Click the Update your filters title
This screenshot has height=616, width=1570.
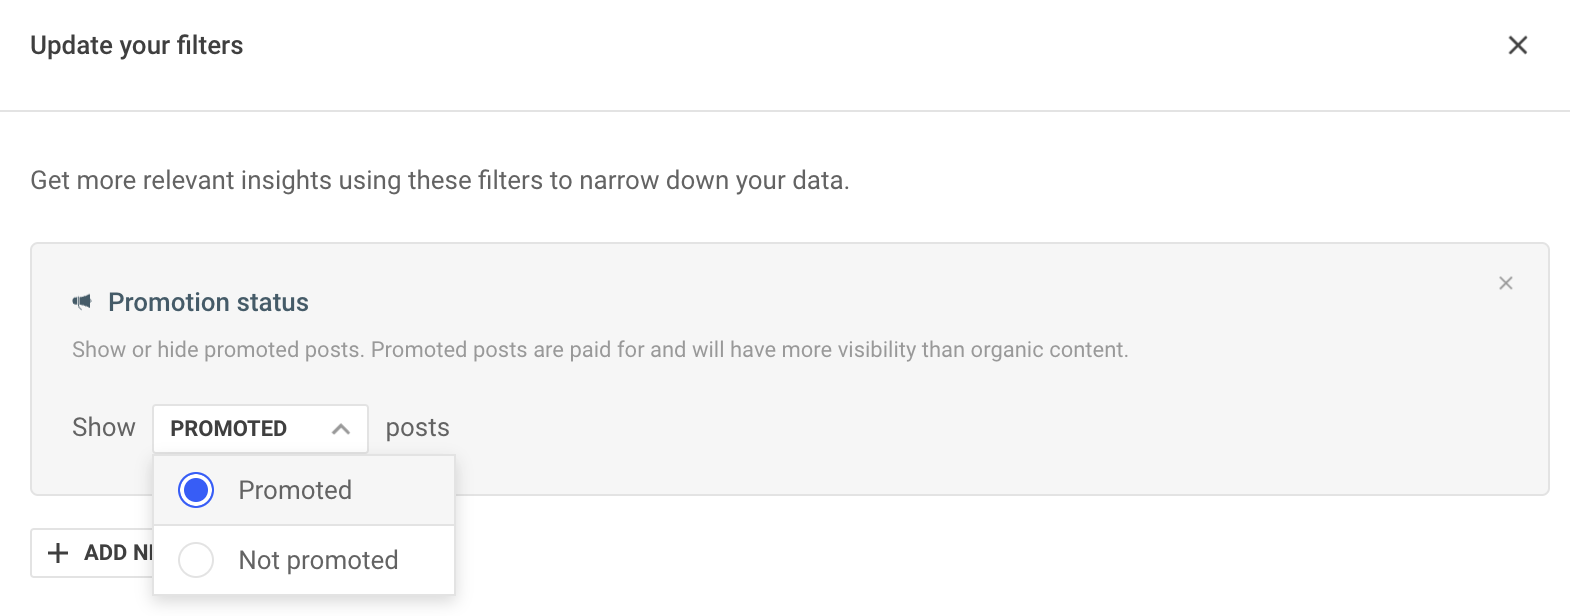tap(137, 46)
